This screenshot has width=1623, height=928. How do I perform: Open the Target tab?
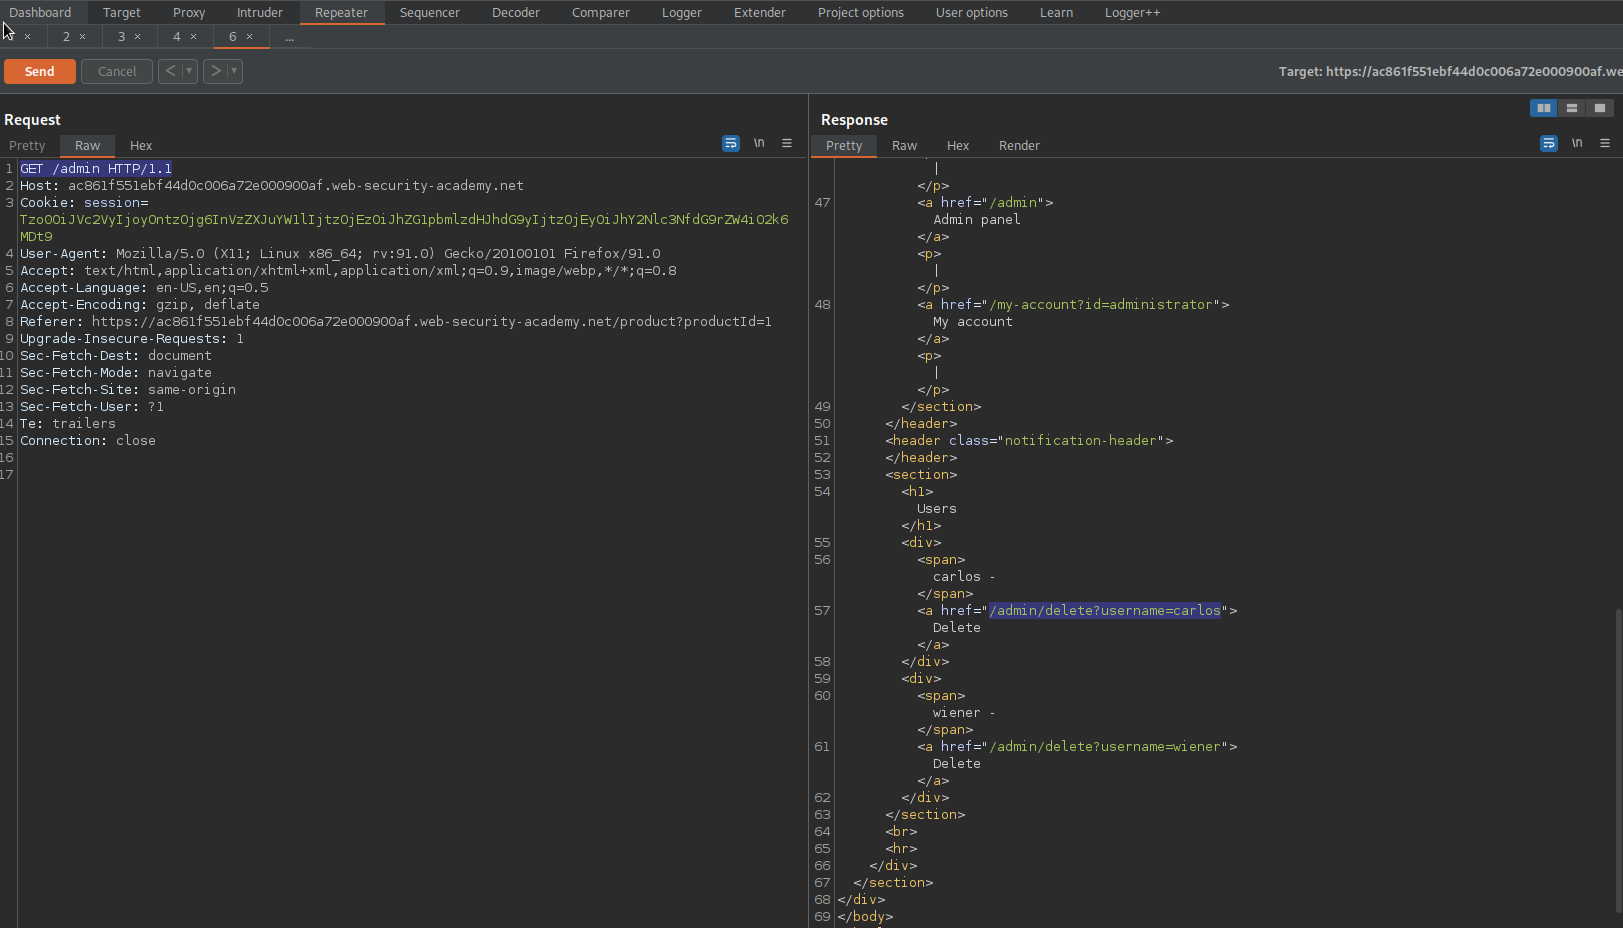click(121, 12)
